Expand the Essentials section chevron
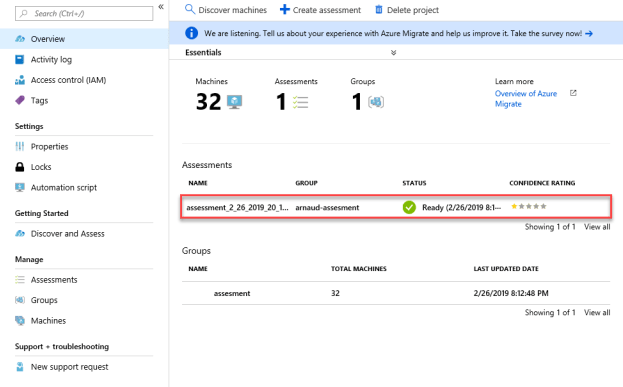The height and width of the screenshot is (387, 623). [x=393, y=52]
